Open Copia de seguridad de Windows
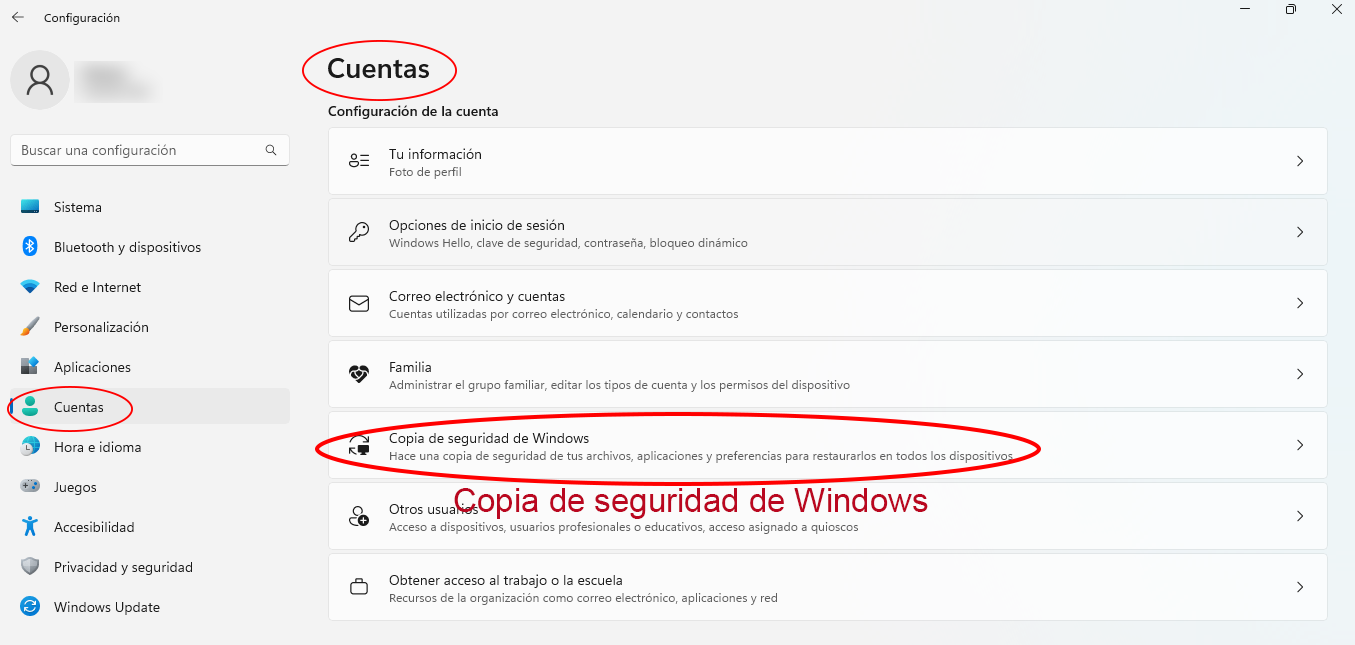 coord(828,445)
